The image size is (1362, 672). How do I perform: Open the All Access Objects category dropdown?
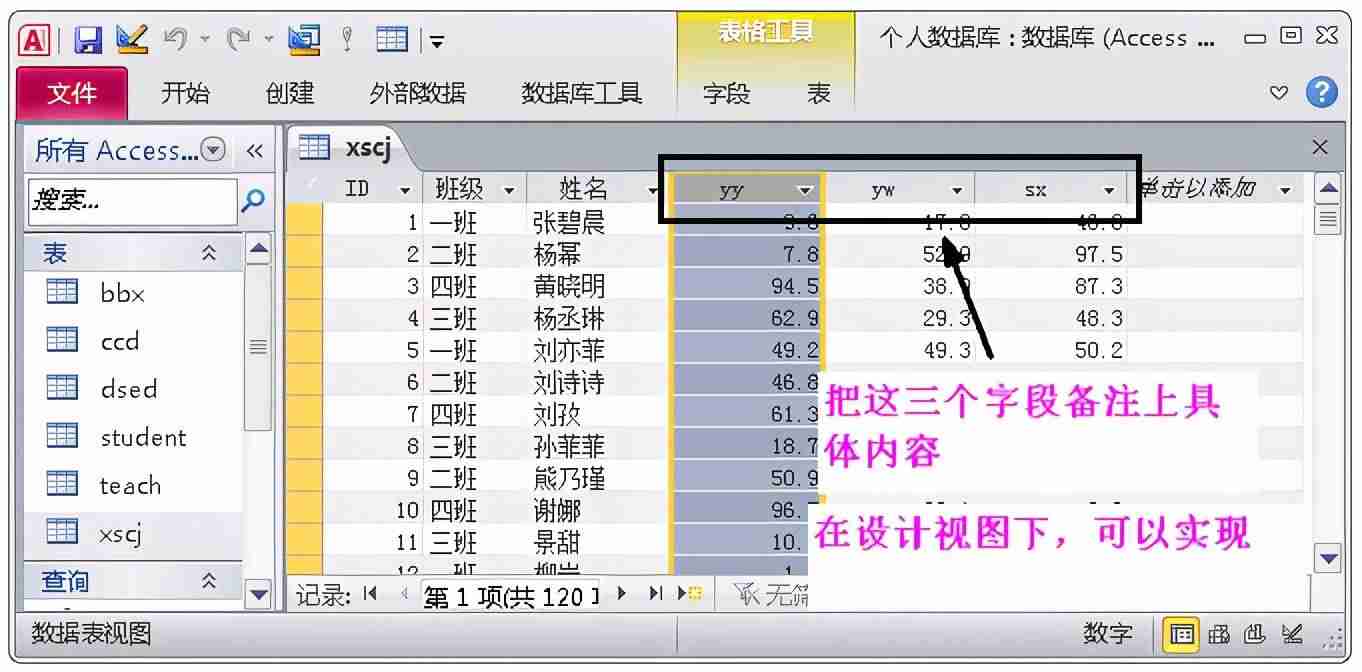tap(214, 150)
